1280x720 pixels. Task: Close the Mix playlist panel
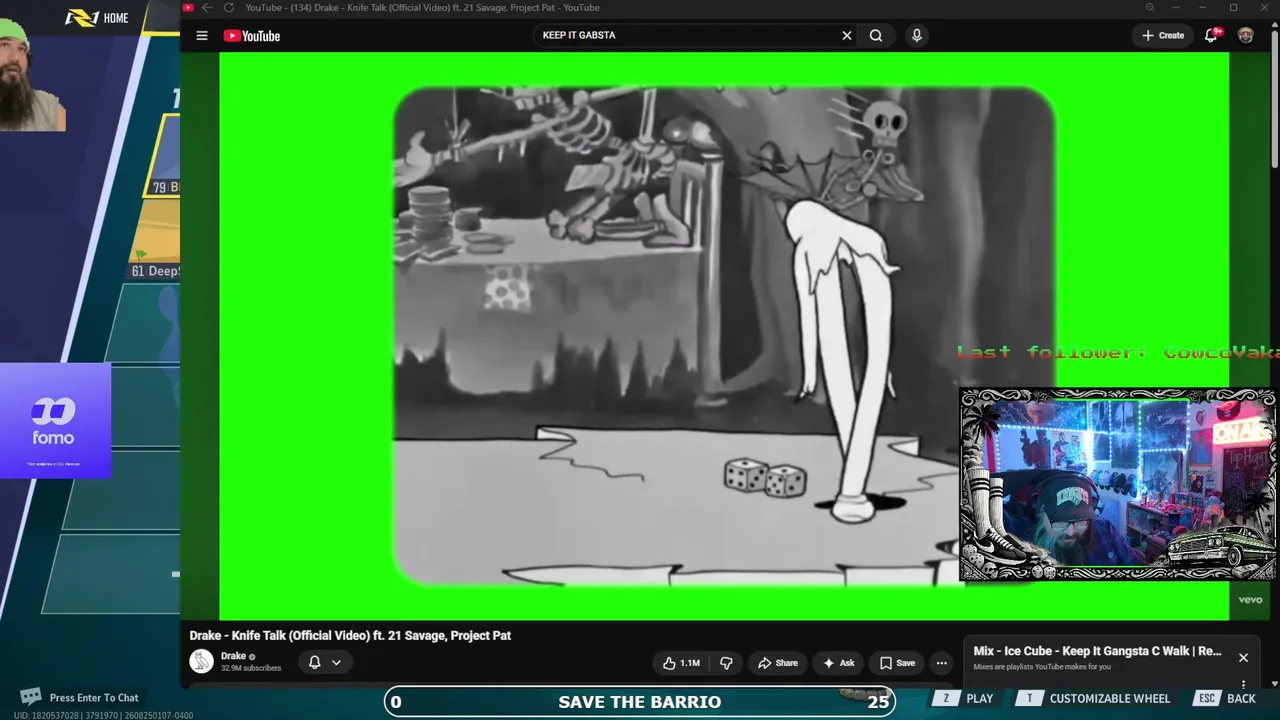click(1243, 658)
